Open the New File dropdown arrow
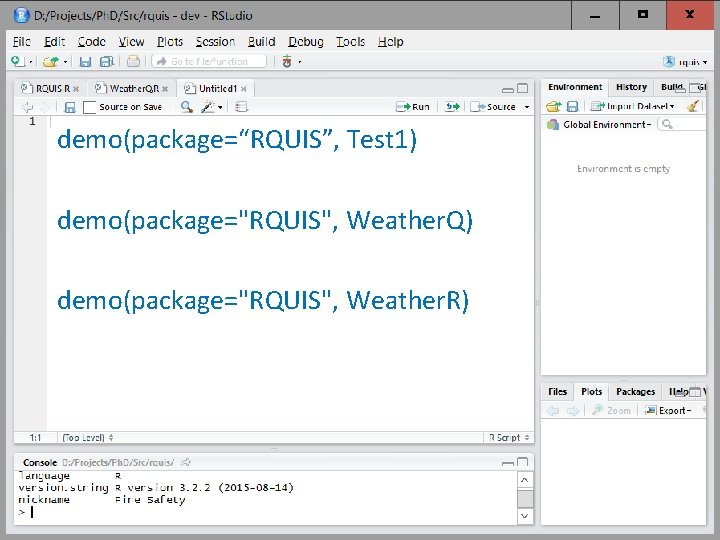 [x=30, y=62]
